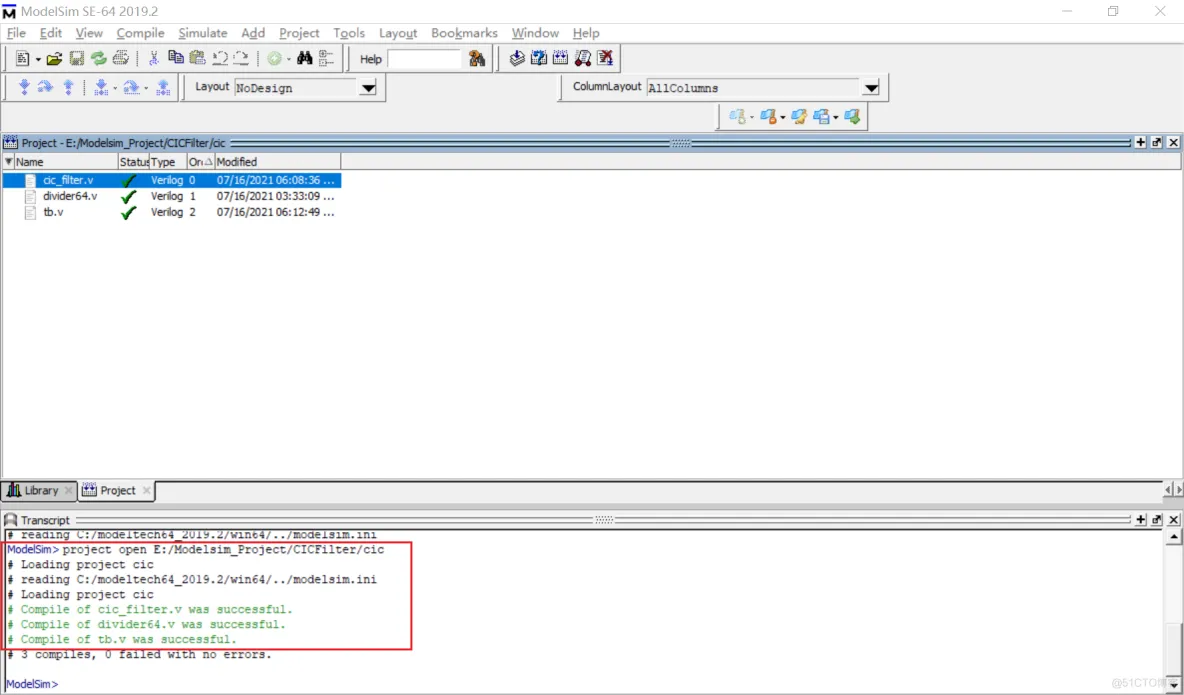
Task: Close the Project pane
Action: tap(1173, 142)
